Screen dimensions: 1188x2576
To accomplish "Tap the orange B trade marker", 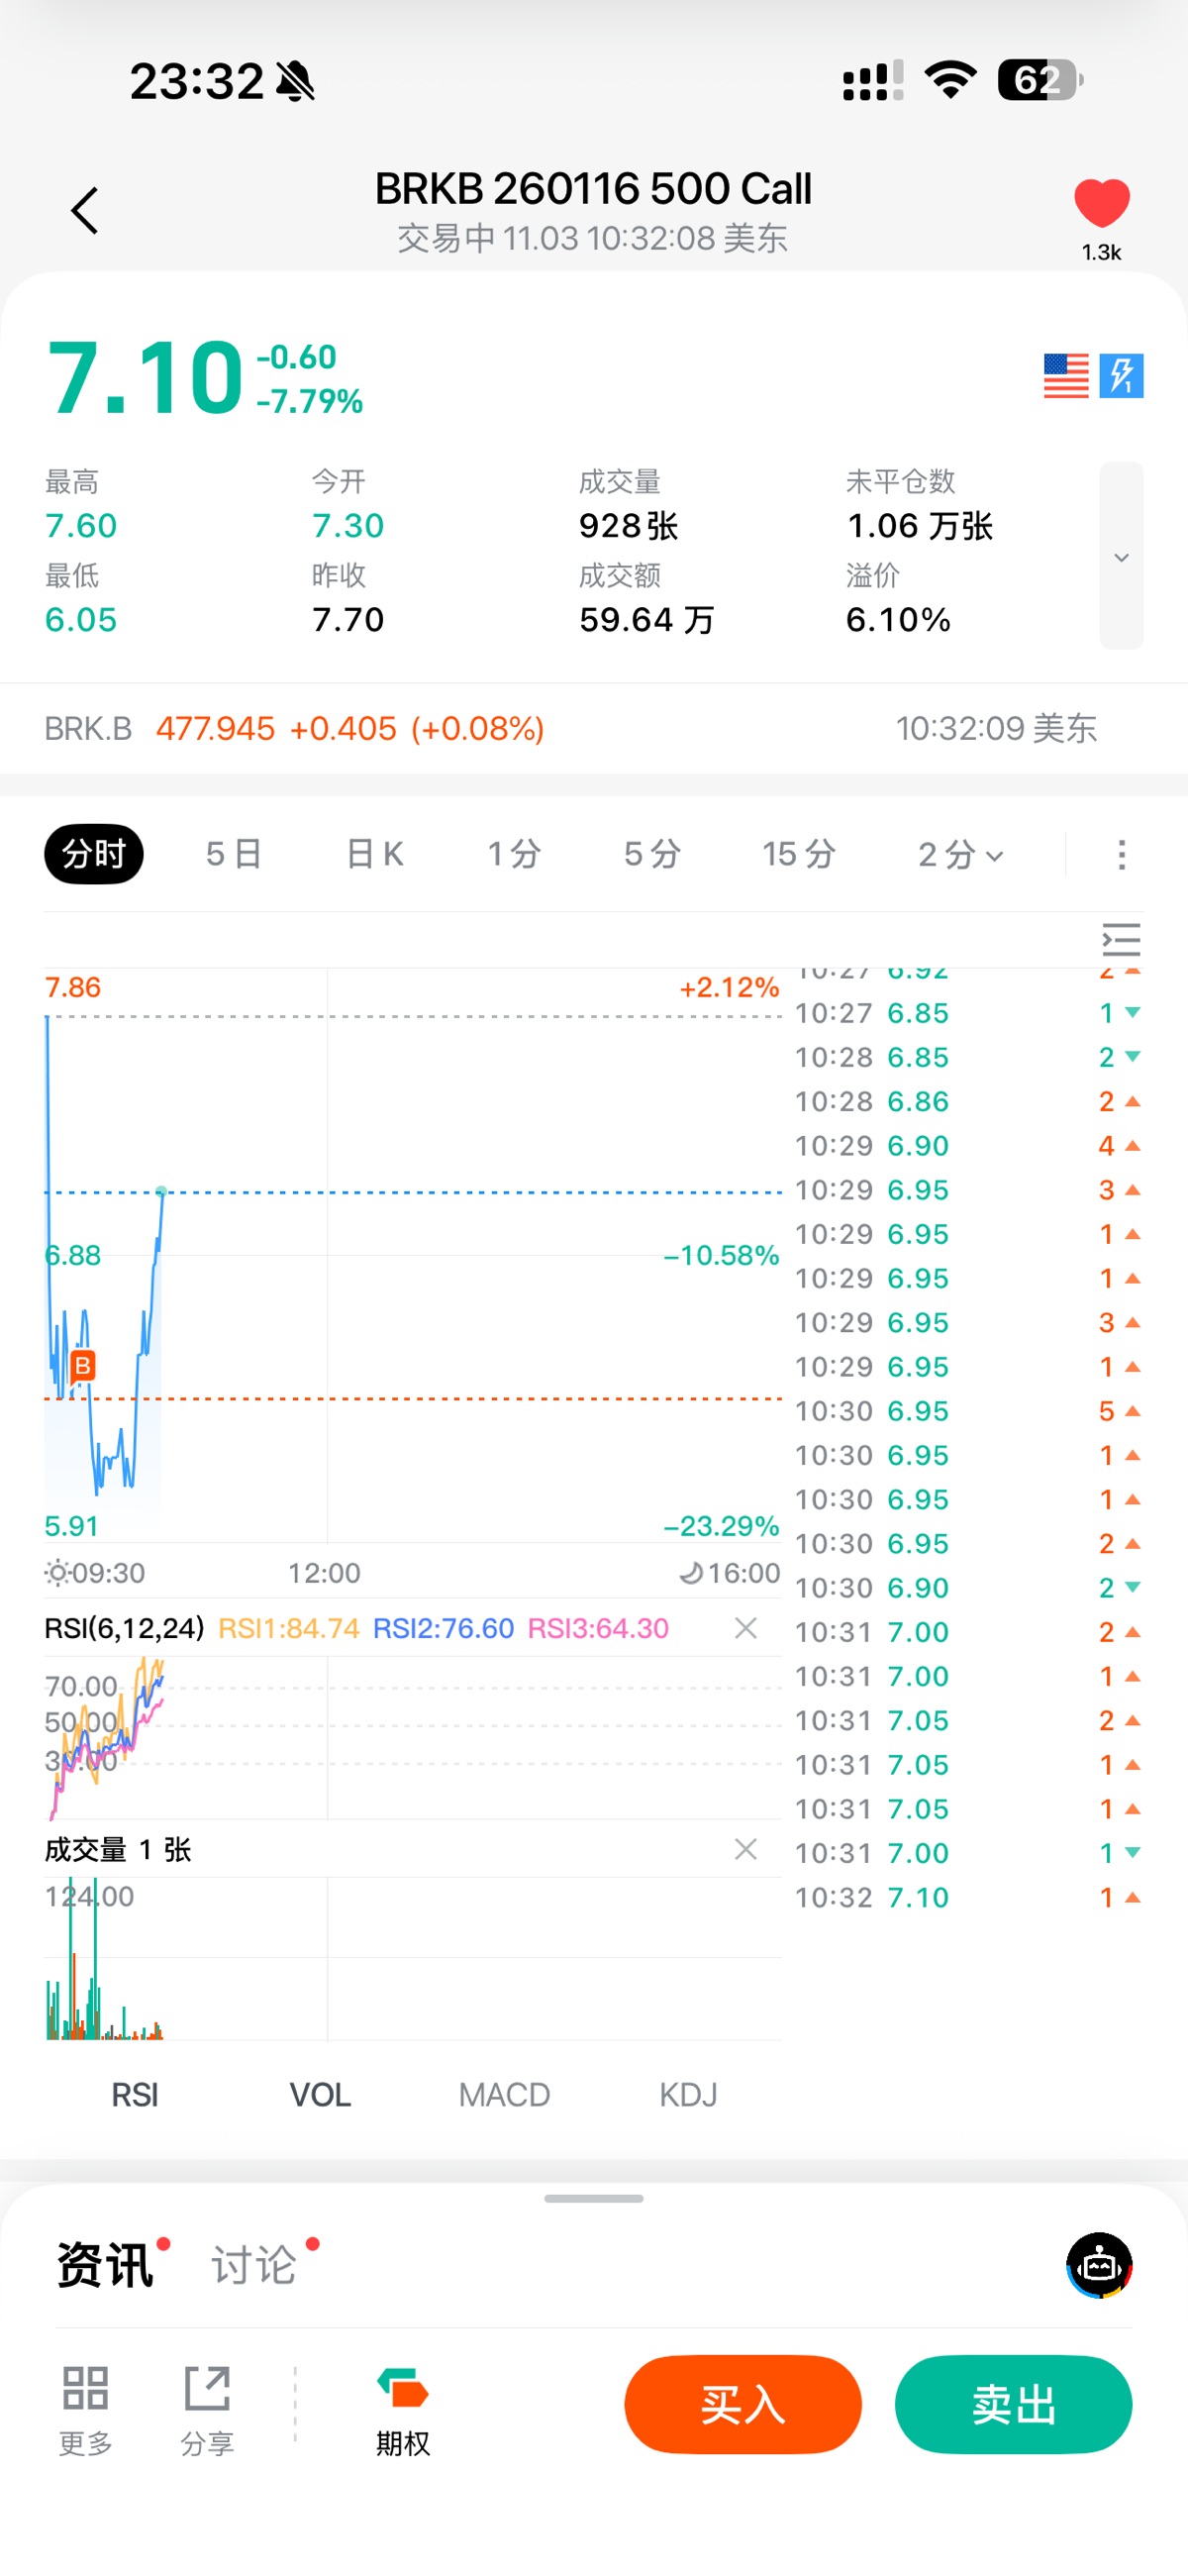I will pyautogui.click(x=82, y=1365).
